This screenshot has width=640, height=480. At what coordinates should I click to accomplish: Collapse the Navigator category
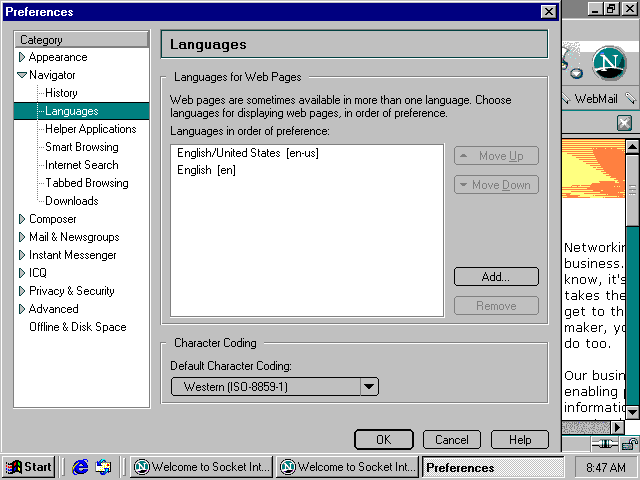22,75
